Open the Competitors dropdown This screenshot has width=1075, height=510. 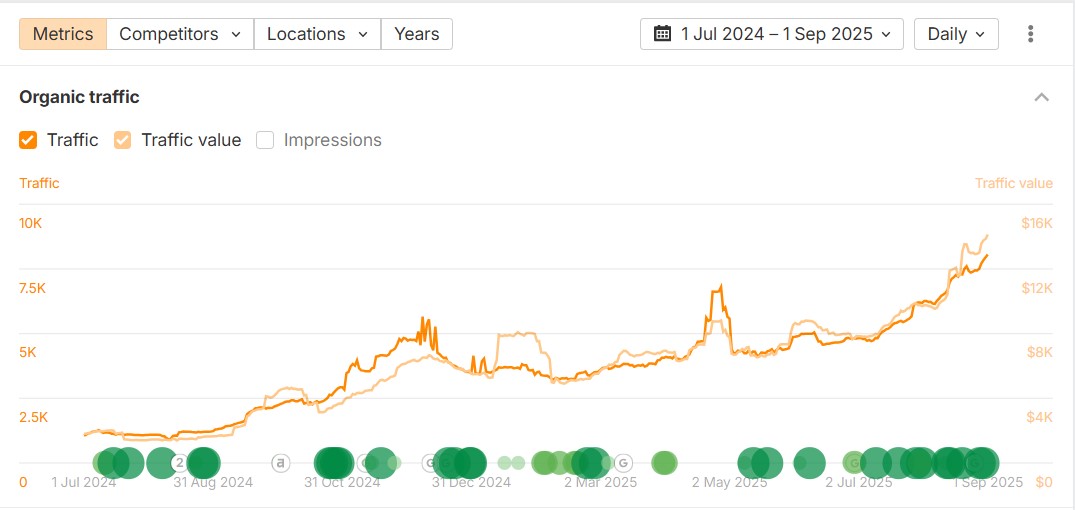point(180,34)
